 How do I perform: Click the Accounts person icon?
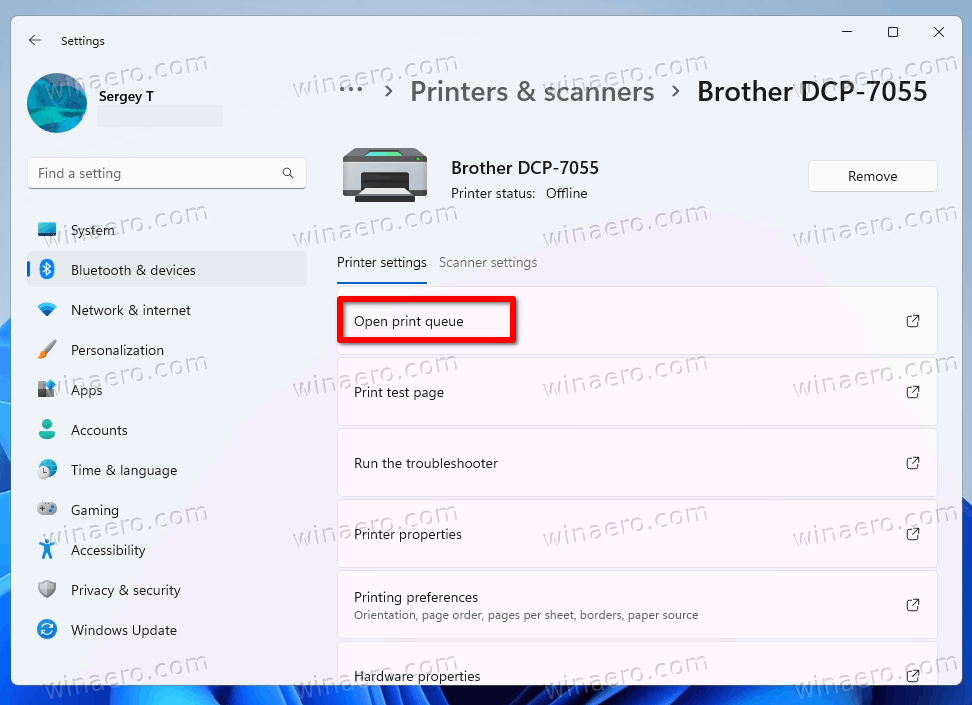click(47, 429)
